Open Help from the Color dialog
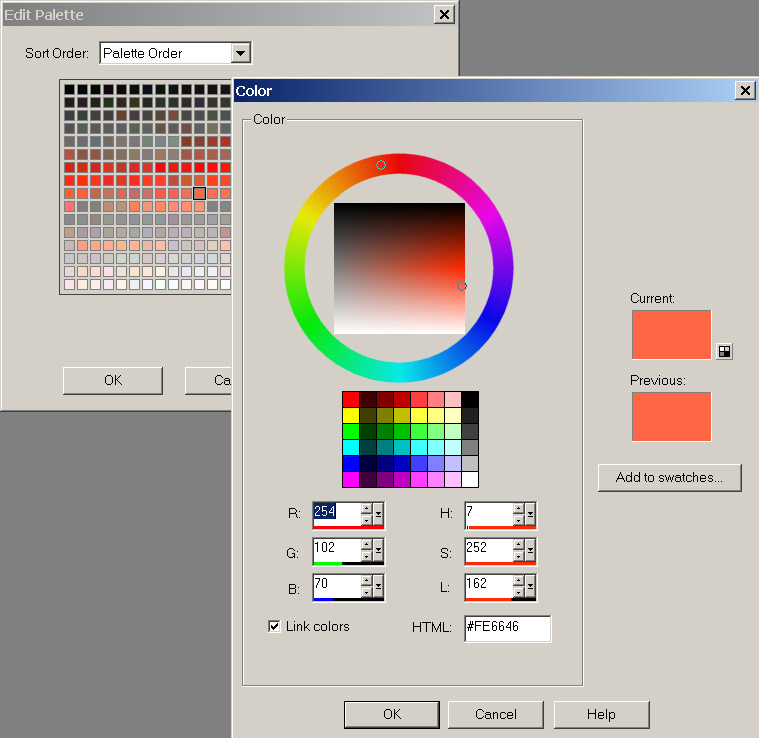 point(601,714)
